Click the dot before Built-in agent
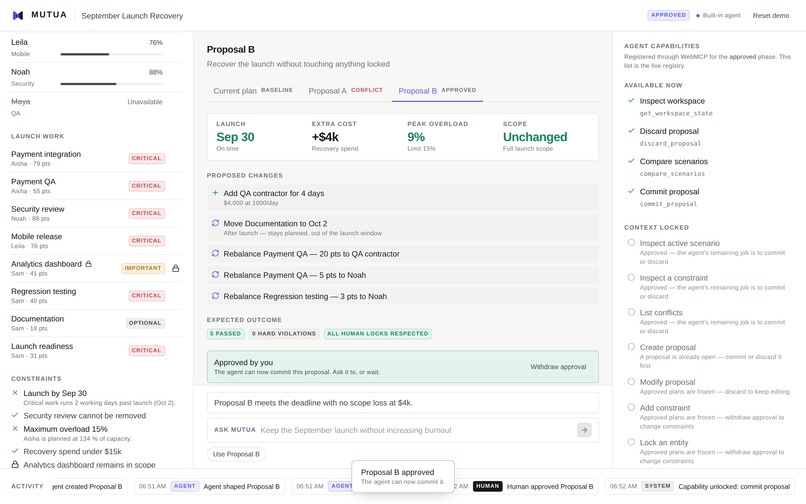The height and width of the screenshot is (504, 806). pos(698,16)
